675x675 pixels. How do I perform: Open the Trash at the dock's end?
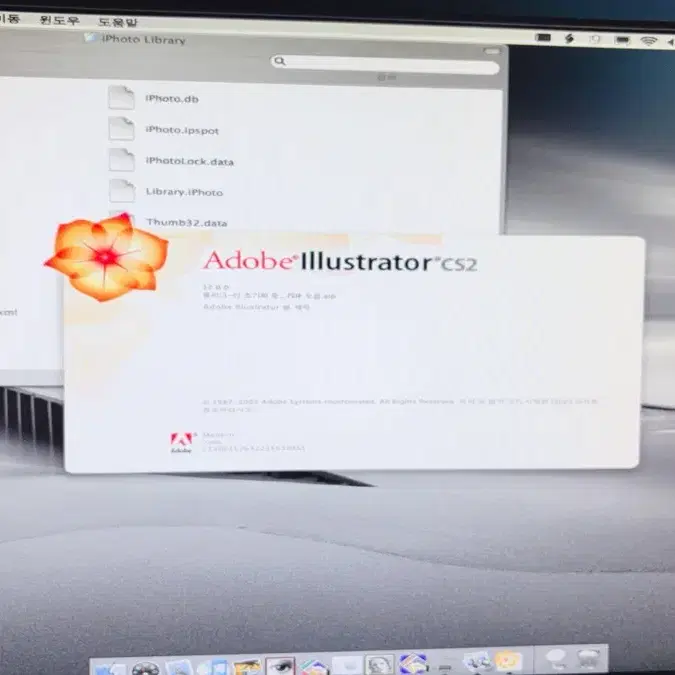(588, 658)
